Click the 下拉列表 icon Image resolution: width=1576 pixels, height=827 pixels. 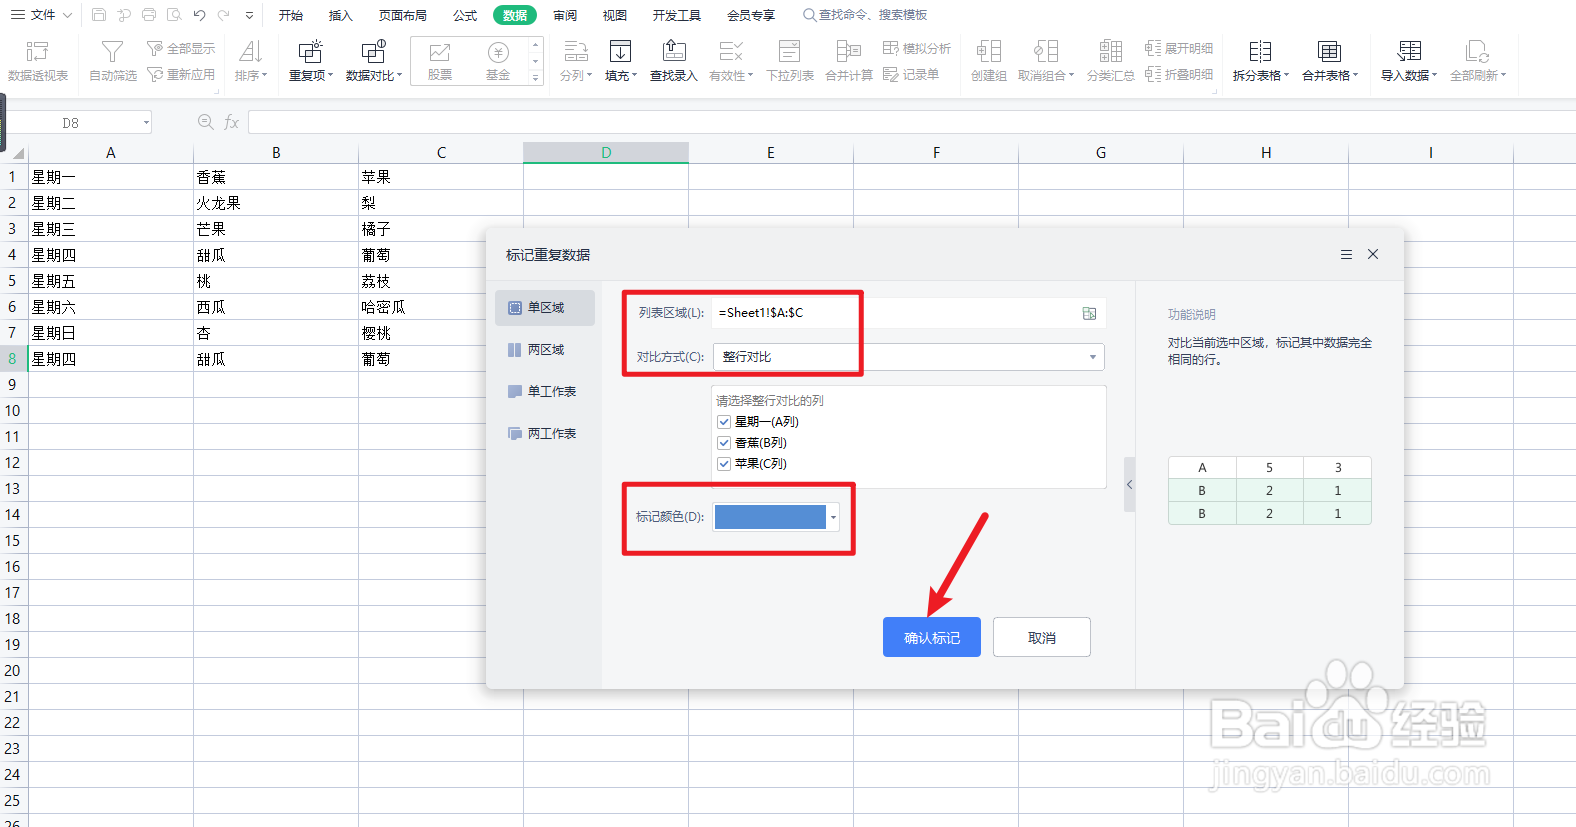point(790,51)
